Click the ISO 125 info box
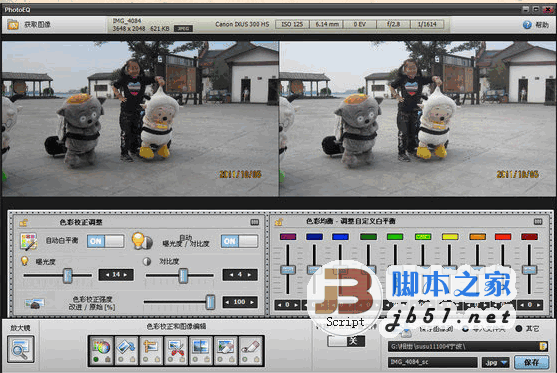This screenshot has width=557, height=373. click(292, 24)
